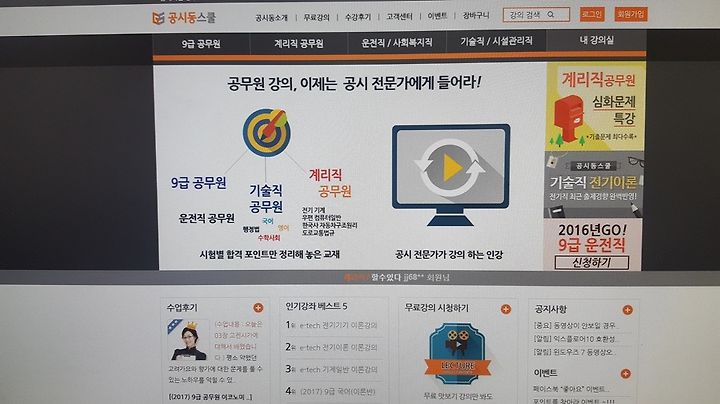Open notice 익스플로어10 호환성
This screenshot has height=404, width=720.
pyautogui.click(x=574, y=339)
